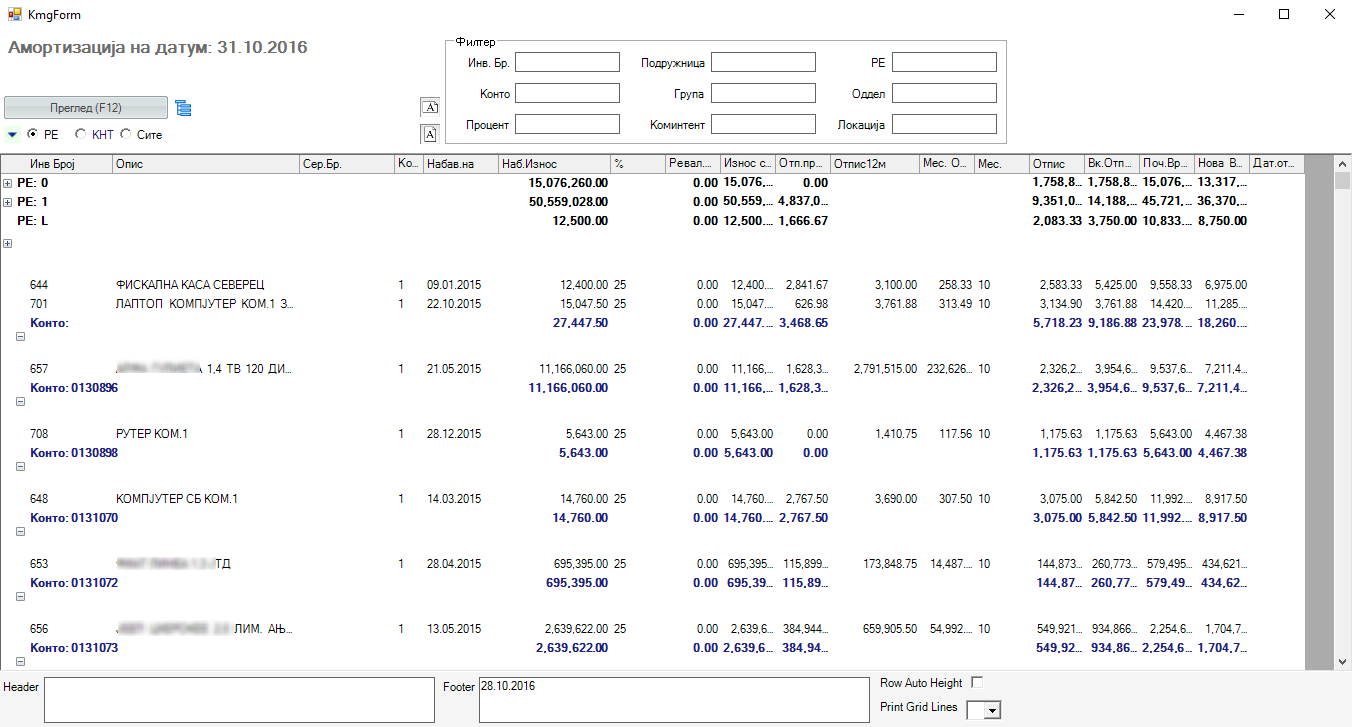This screenshot has height=727, width=1352.
Task: Switch grouping to the Сите option
Action: [126, 134]
